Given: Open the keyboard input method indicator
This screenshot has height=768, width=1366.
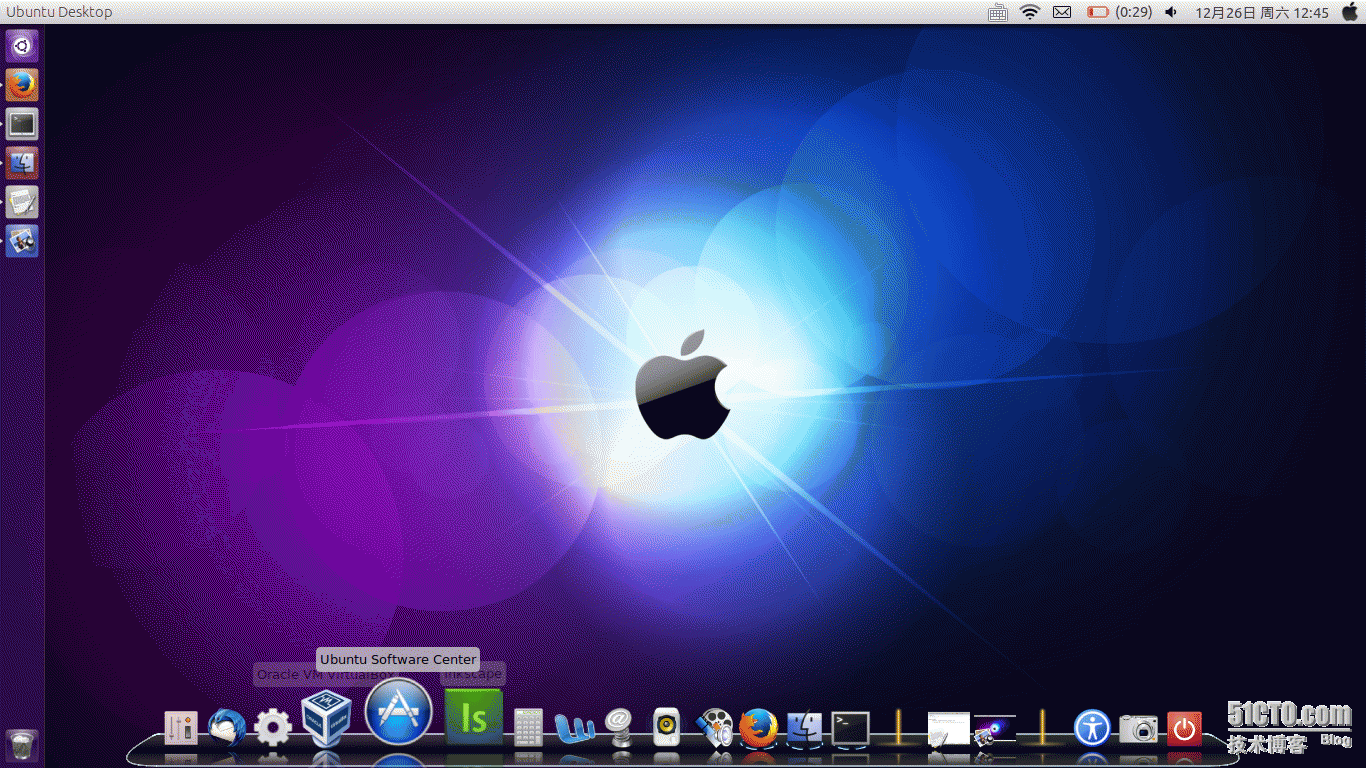Looking at the screenshot, I should coord(997,12).
